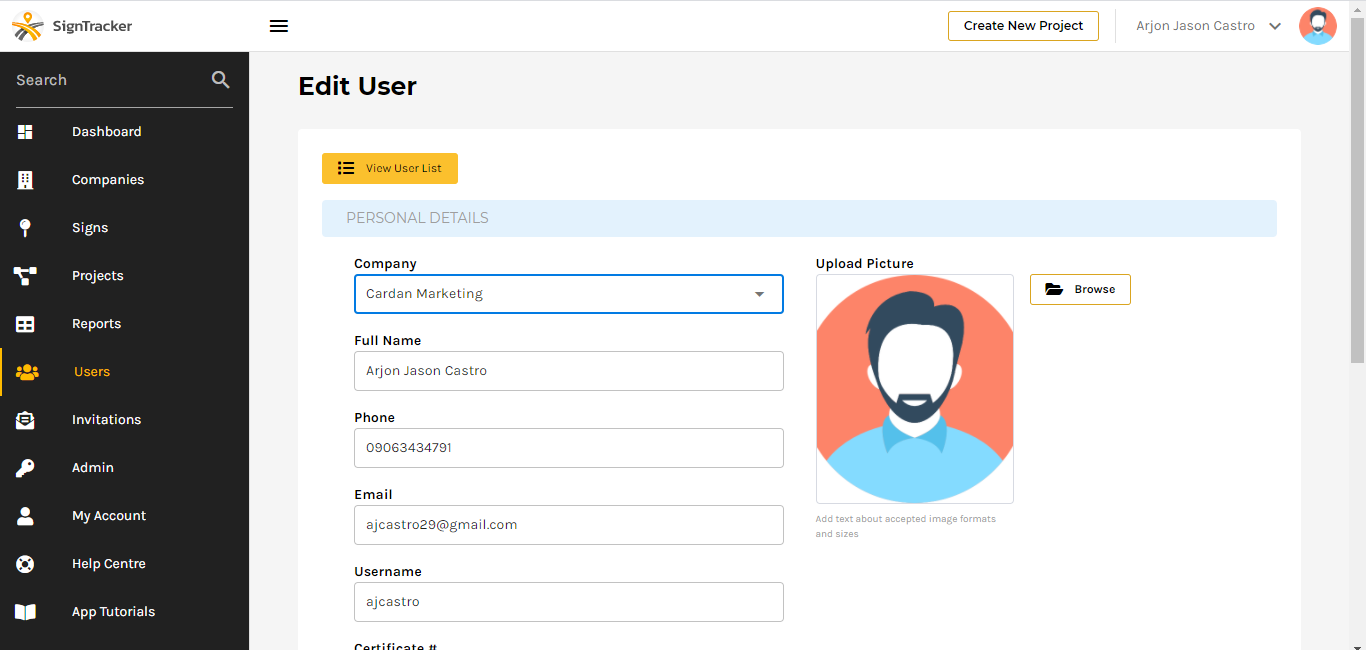Toggle the hamburger menu icon
Viewport: 1366px width, 650px height.
(x=279, y=26)
